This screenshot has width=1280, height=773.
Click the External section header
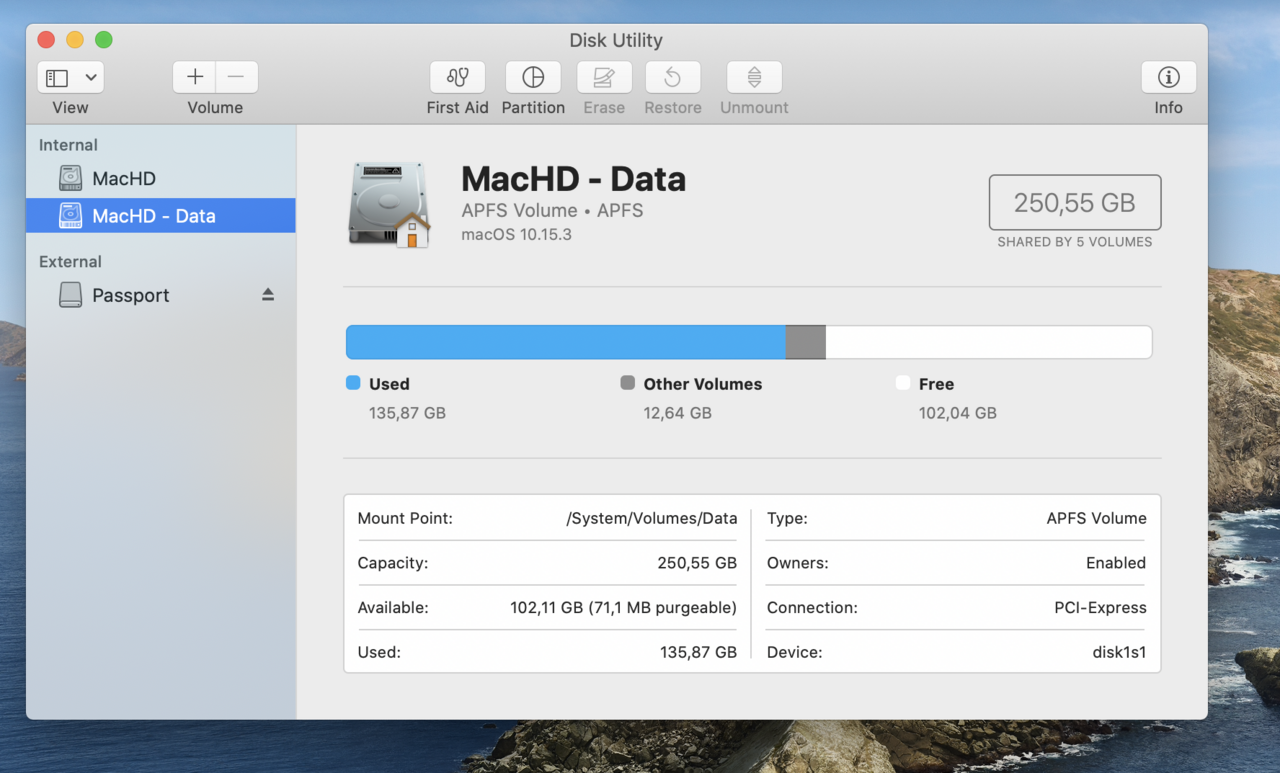point(70,262)
